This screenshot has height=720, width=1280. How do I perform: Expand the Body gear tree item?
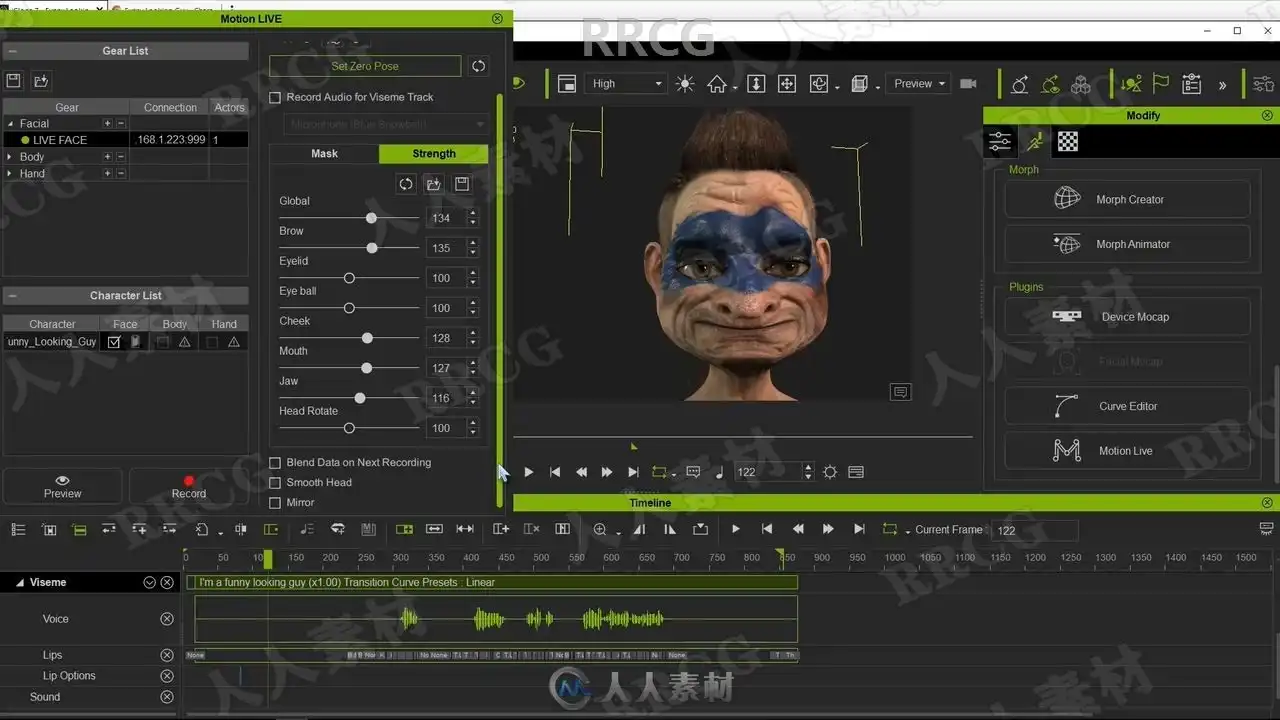coord(10,157)
